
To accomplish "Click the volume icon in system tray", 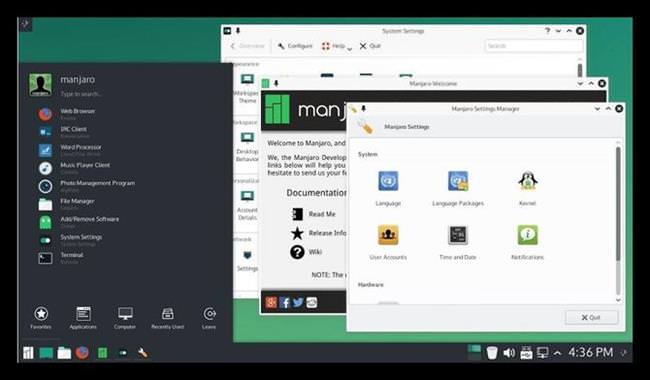I will 509,353.
